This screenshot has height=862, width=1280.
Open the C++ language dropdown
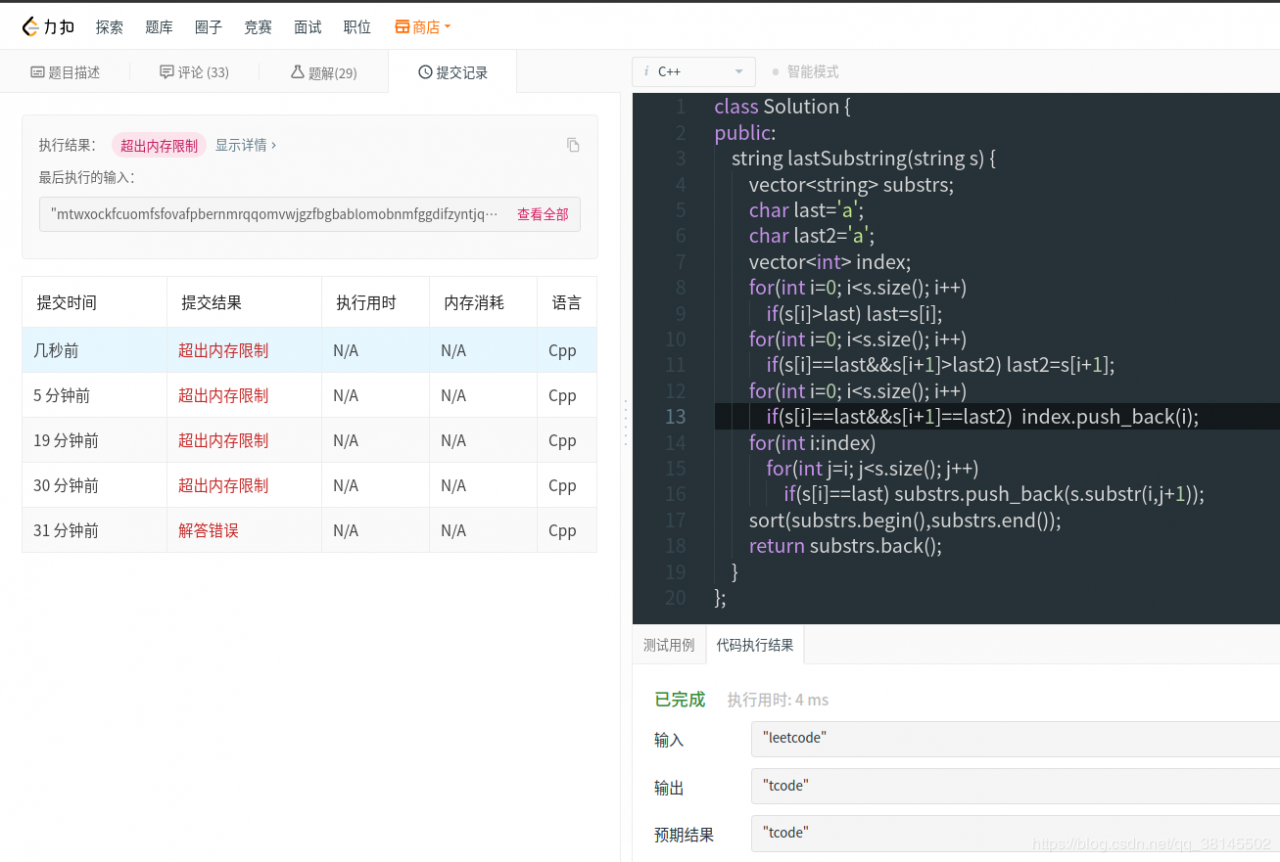pyautogui.click(x=694, y=72)
